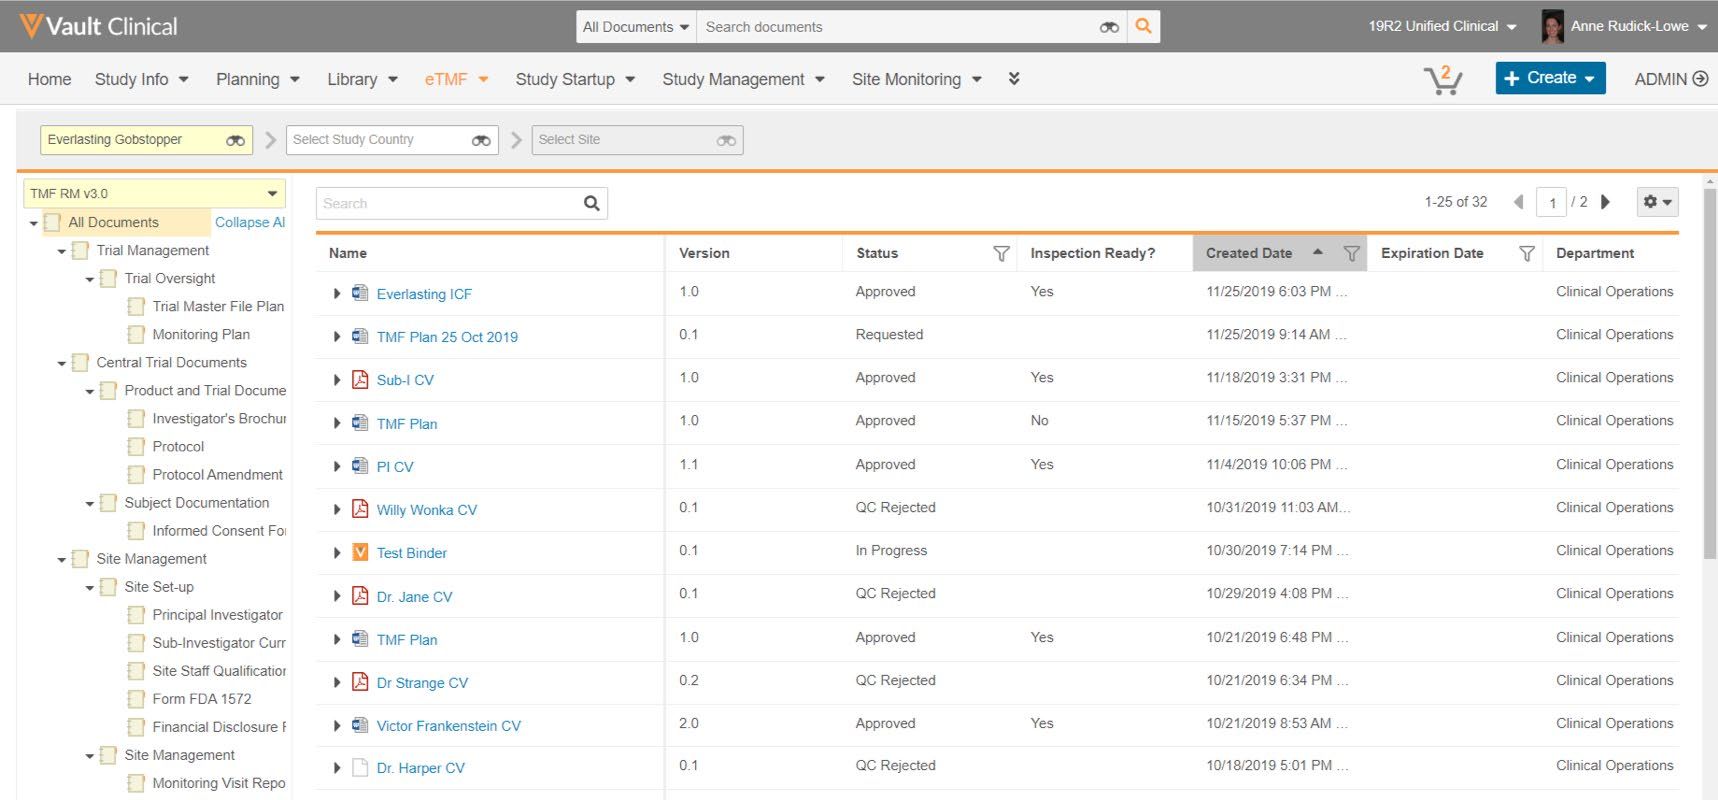
Task: Collapse the Site Set-up tree node
Action: (x=90, y=587)
